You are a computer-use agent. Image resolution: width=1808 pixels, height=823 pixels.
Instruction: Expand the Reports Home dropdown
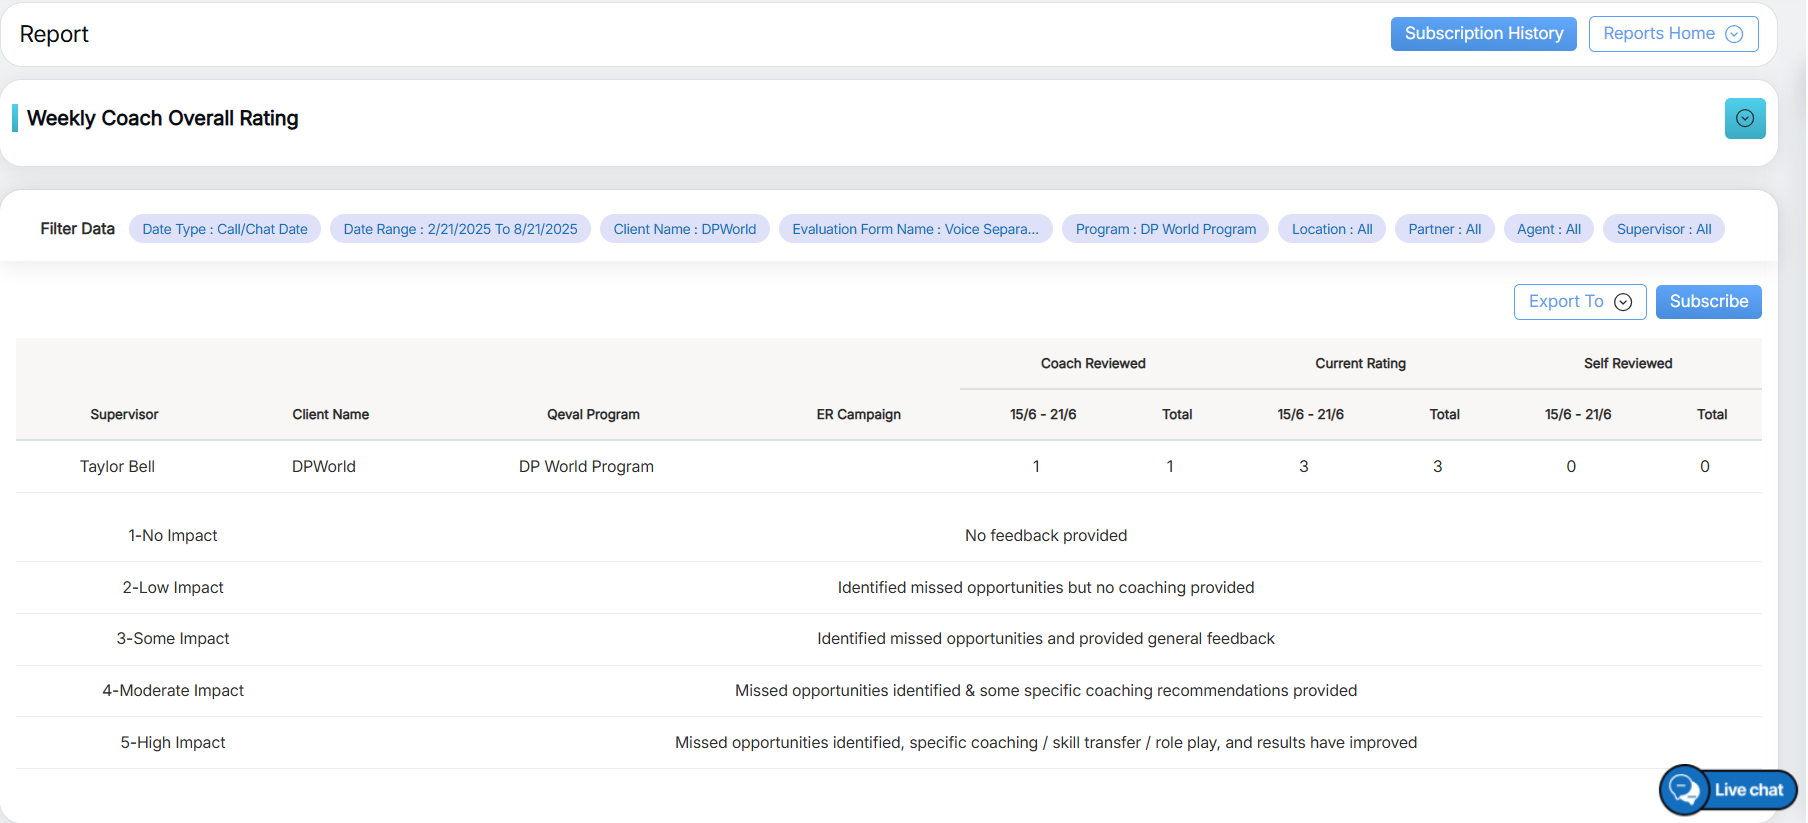pyautogui.click(x=1672, y=34)
